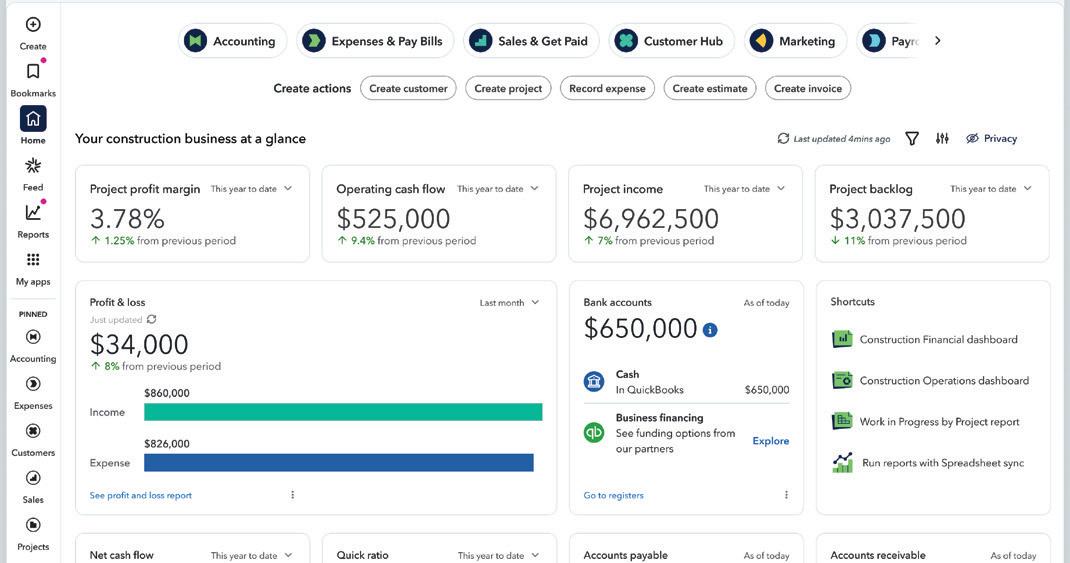This screenshot has width=1070, height=563.
Task: Click the filter funnel icon
Action: pyautogui.click(x=912, y=139)
